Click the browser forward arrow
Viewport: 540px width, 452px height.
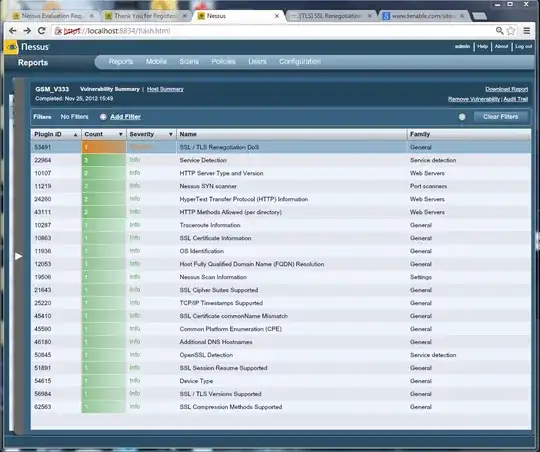(x=27, y=31)
